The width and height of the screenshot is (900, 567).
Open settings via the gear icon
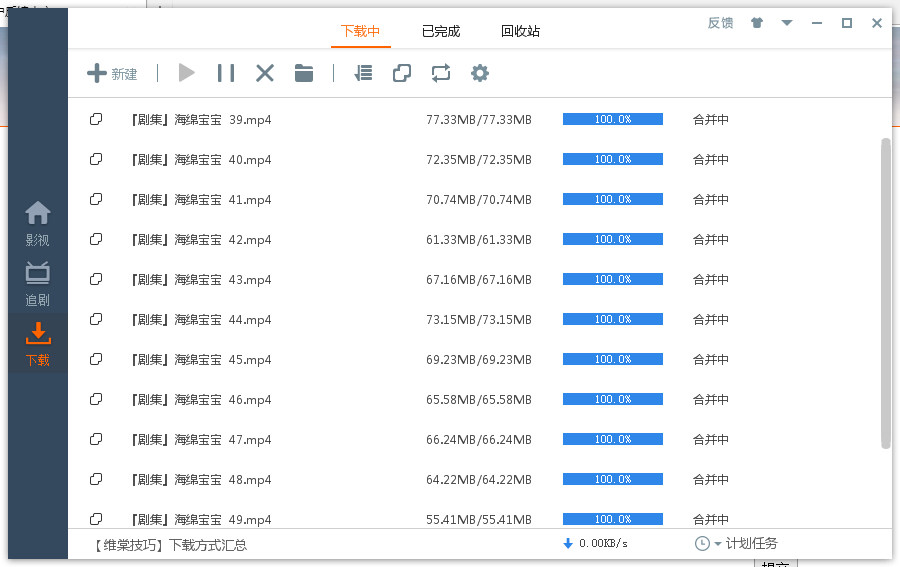tap(480, 73)
